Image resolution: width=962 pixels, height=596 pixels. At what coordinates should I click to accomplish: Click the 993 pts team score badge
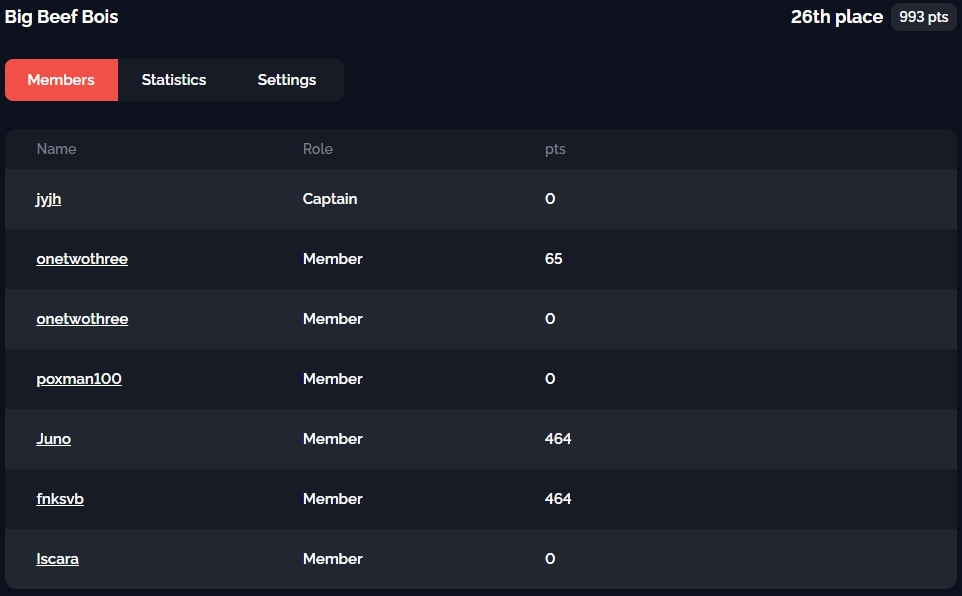pos(923,17)
